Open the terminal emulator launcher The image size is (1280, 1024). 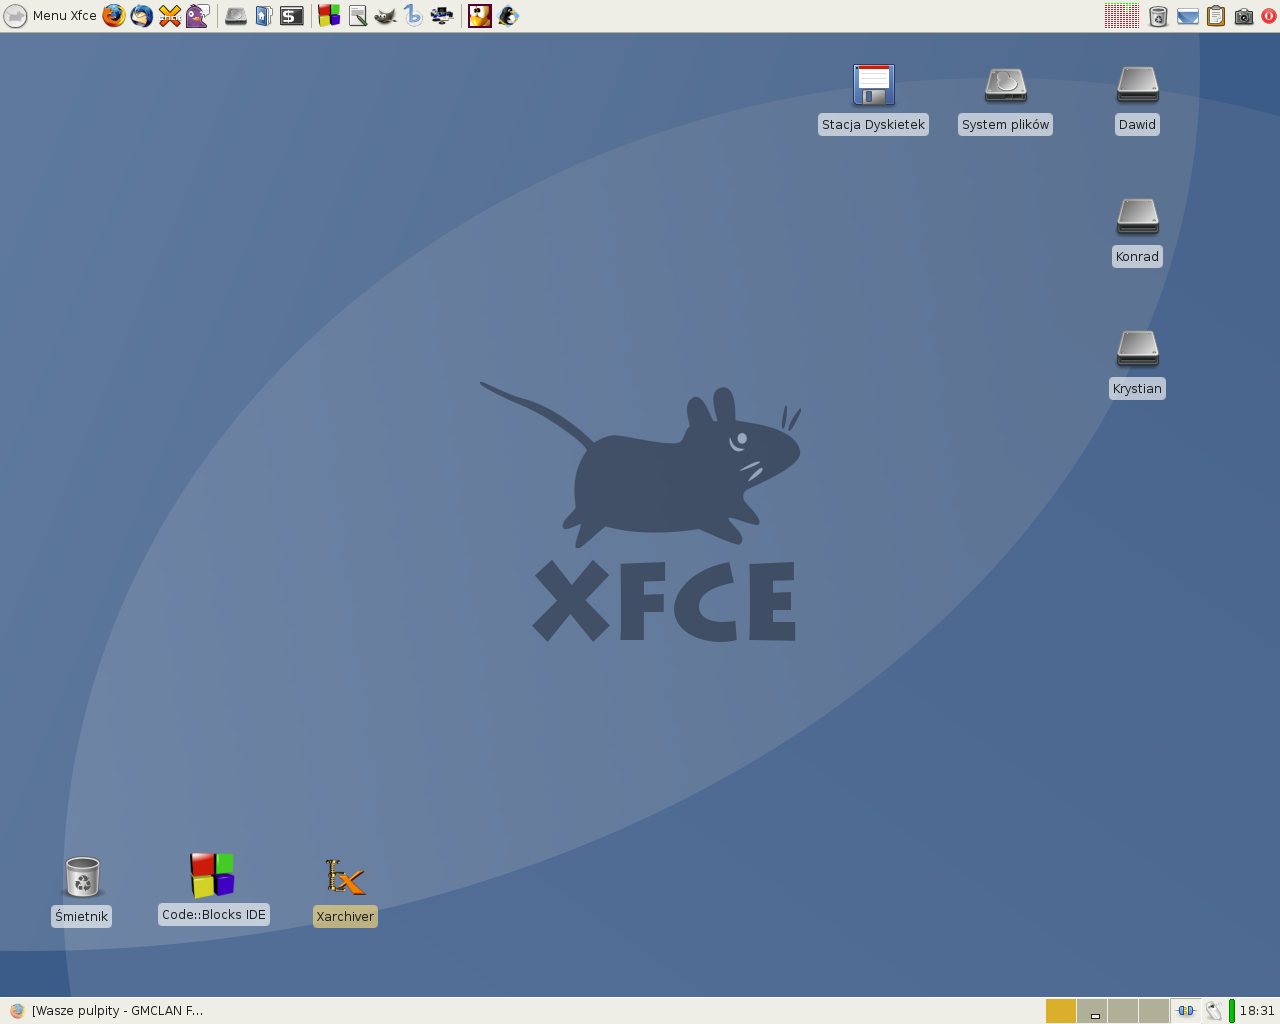point(292,16)
